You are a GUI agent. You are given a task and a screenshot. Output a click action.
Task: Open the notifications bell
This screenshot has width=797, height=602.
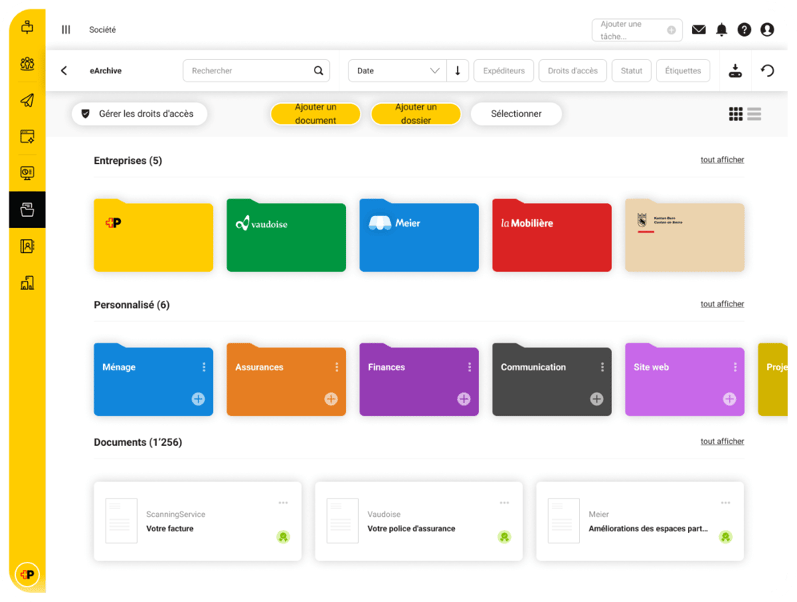tap(721, 30)
